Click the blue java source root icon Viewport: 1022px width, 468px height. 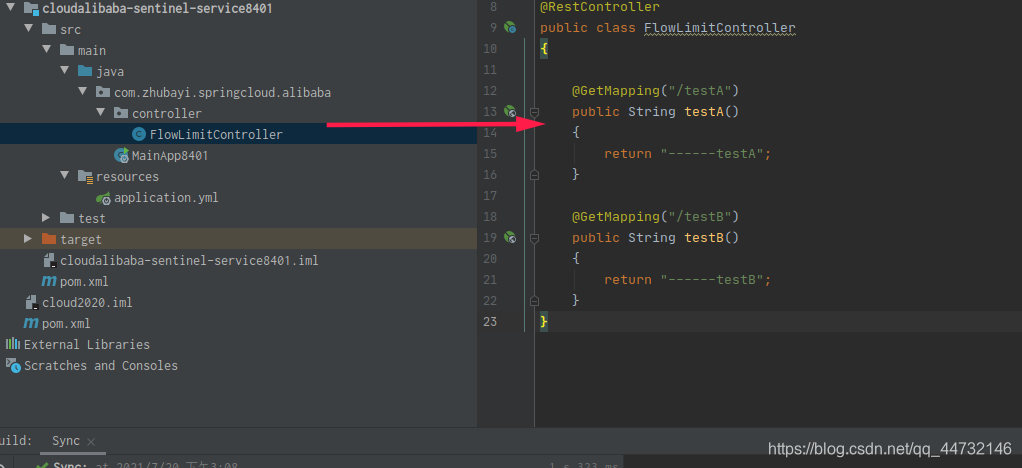(x=85, y=71)
